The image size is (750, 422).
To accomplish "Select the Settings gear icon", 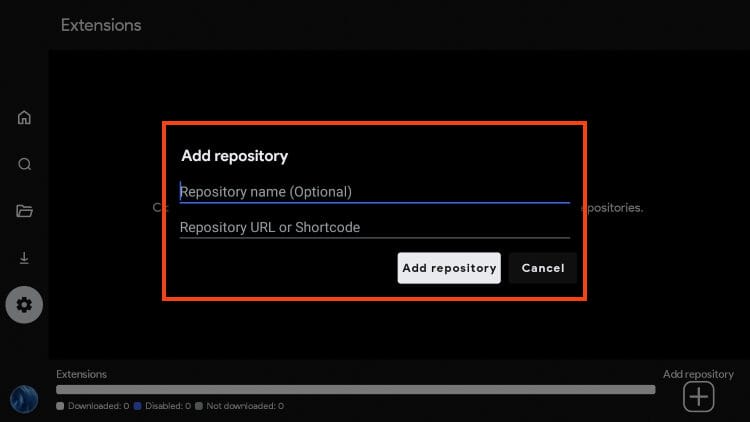I will (x=24, y=305).
